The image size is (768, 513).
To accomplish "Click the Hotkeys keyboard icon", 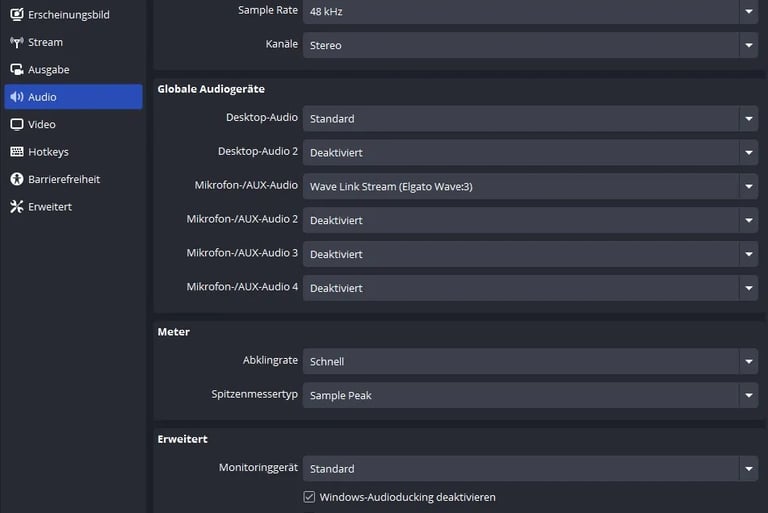I will (17, 151).
